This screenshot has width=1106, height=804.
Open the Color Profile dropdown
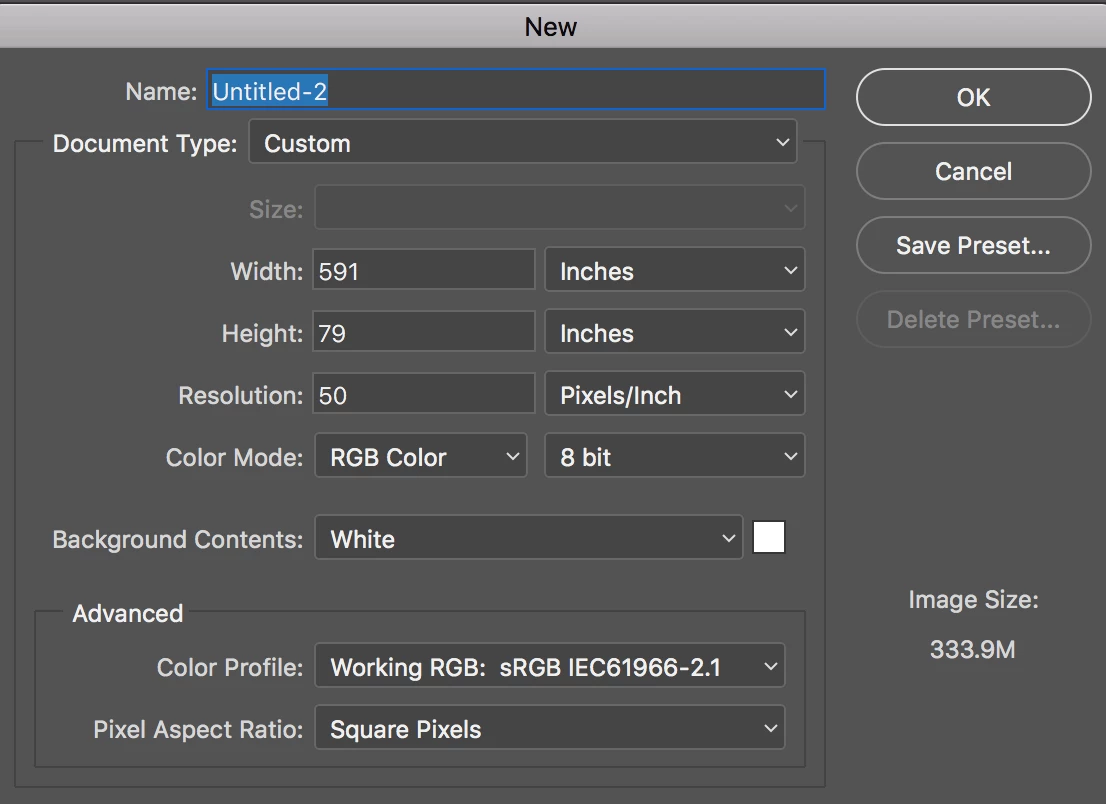(x=549, y=667)
